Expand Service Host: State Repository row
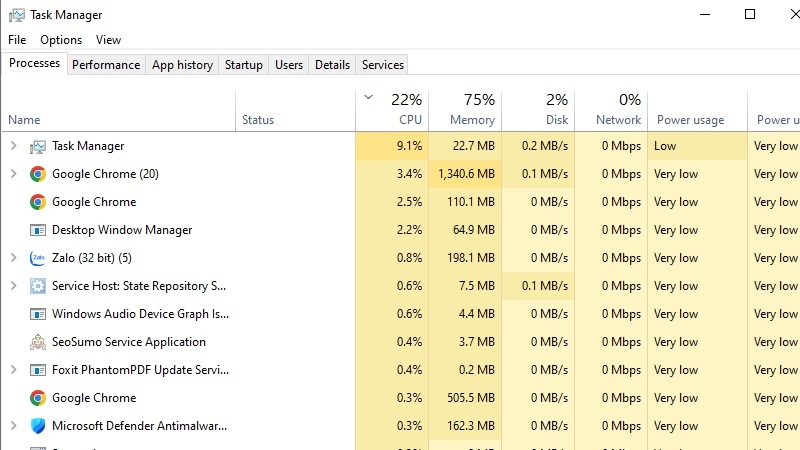The image size is (800, 450). tap(14, 286)
